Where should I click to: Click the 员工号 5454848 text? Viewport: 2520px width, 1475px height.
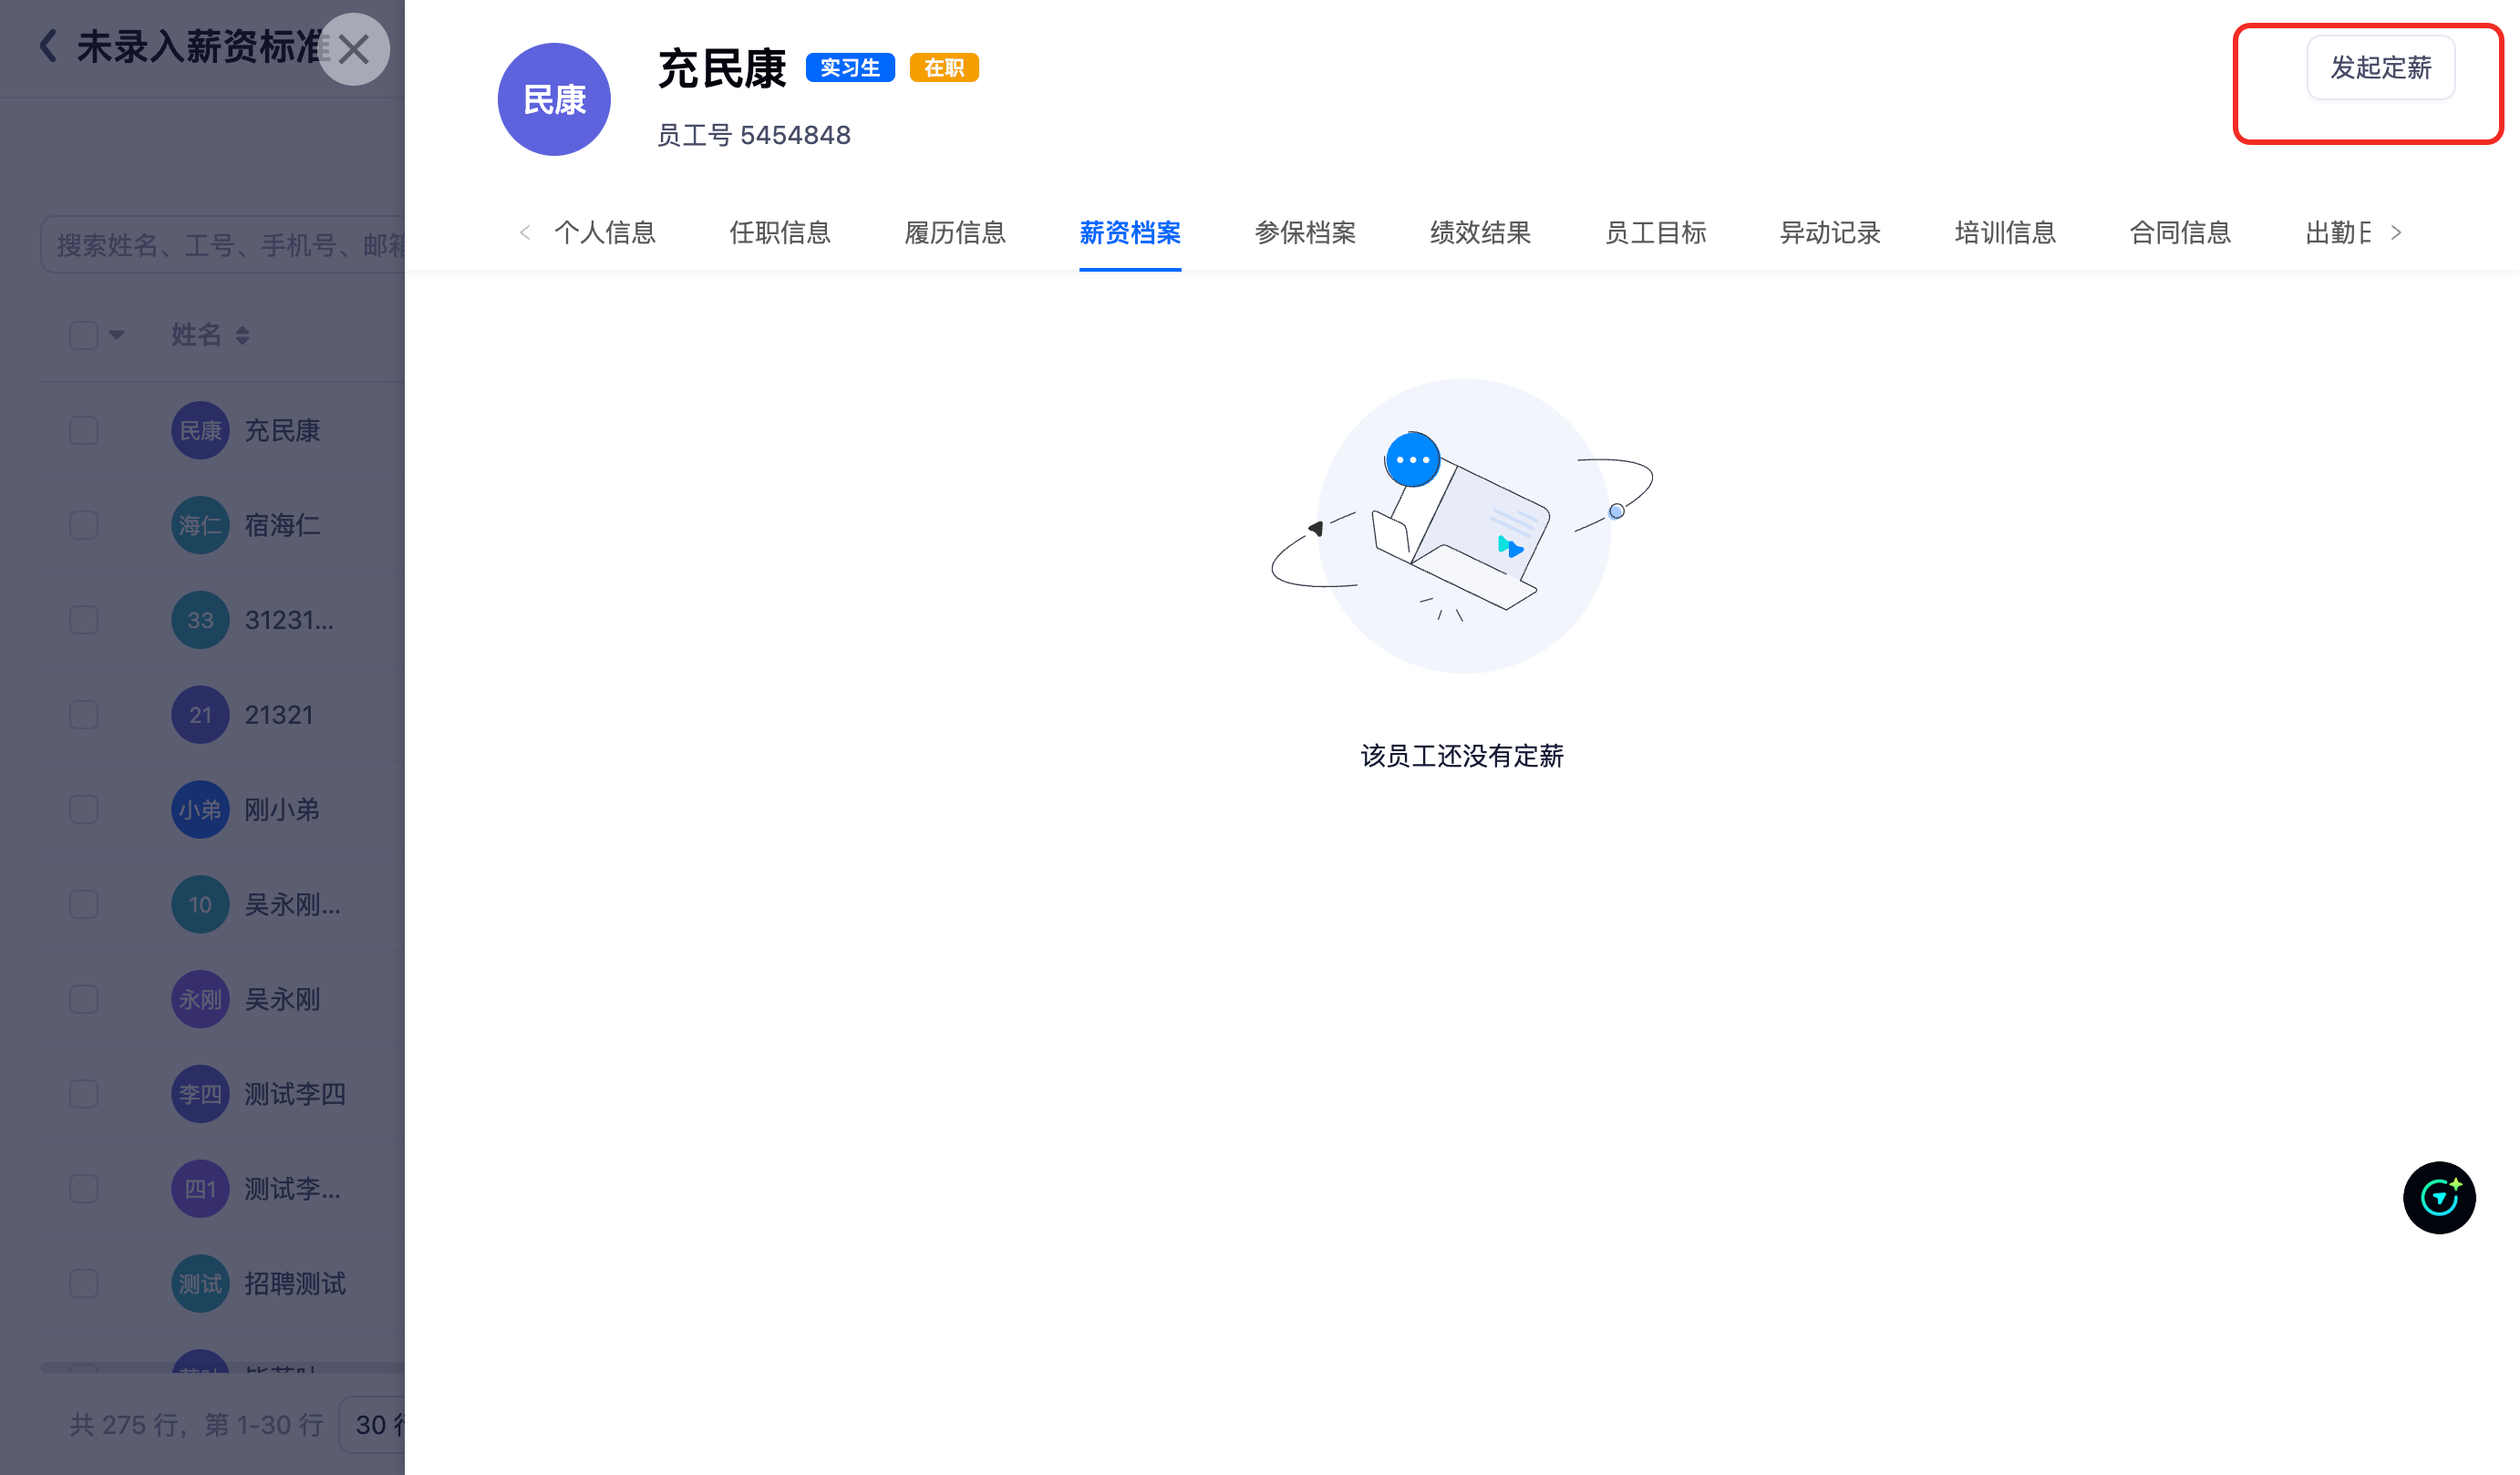point(754,135)
